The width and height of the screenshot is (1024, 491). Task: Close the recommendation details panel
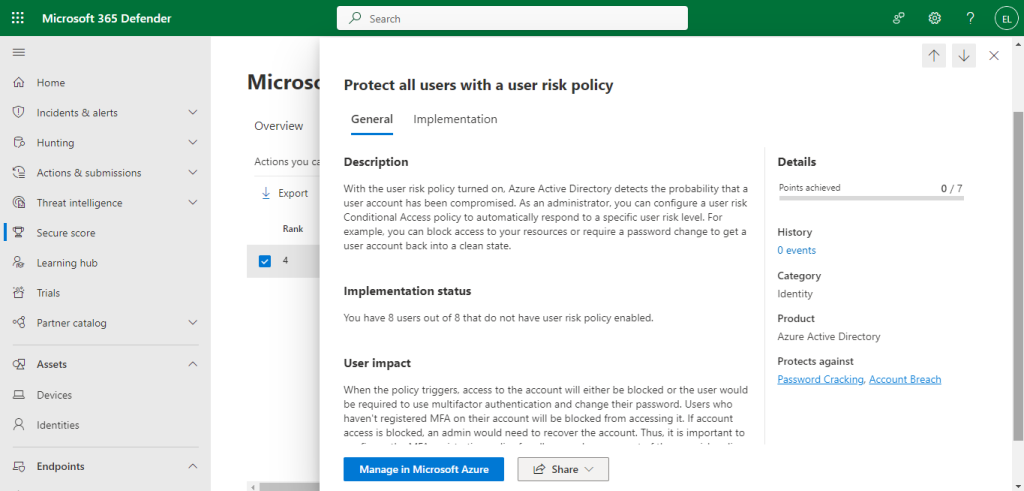tap(994, 55)
